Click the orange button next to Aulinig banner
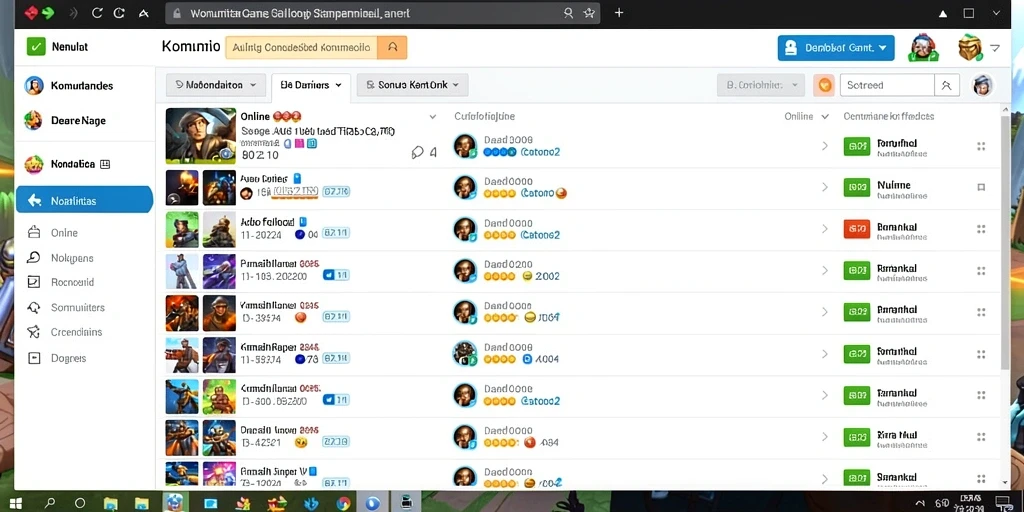 392,48
